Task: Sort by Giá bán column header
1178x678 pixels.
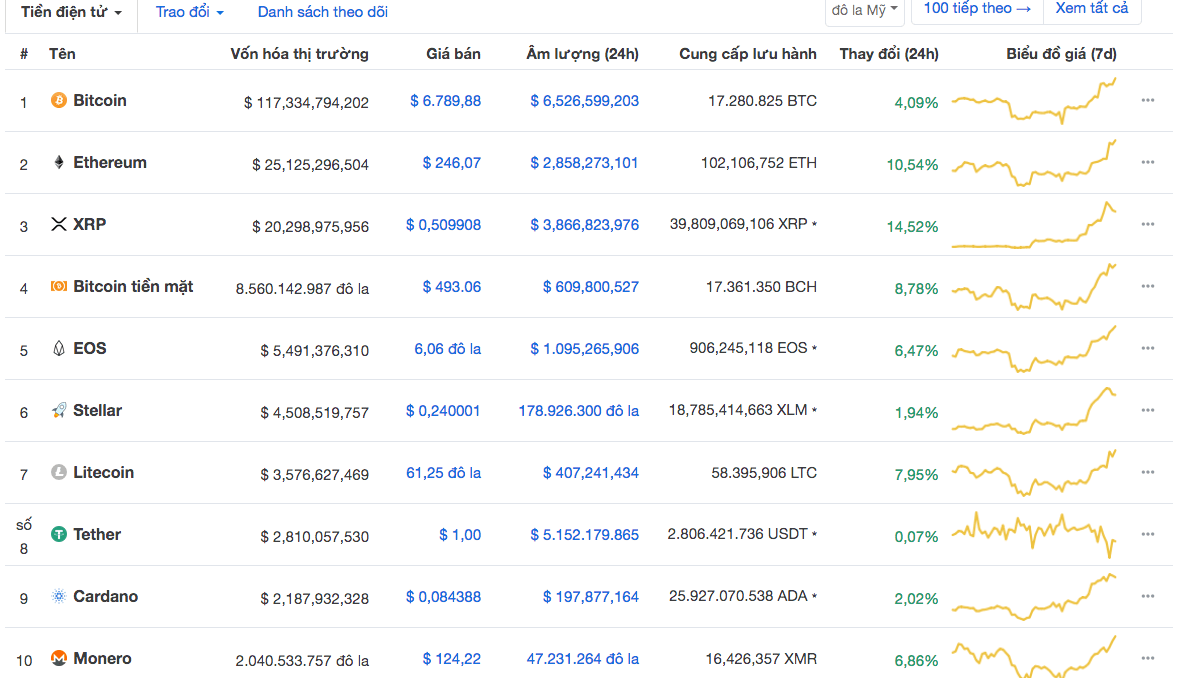Action: [x=453, y=54]
